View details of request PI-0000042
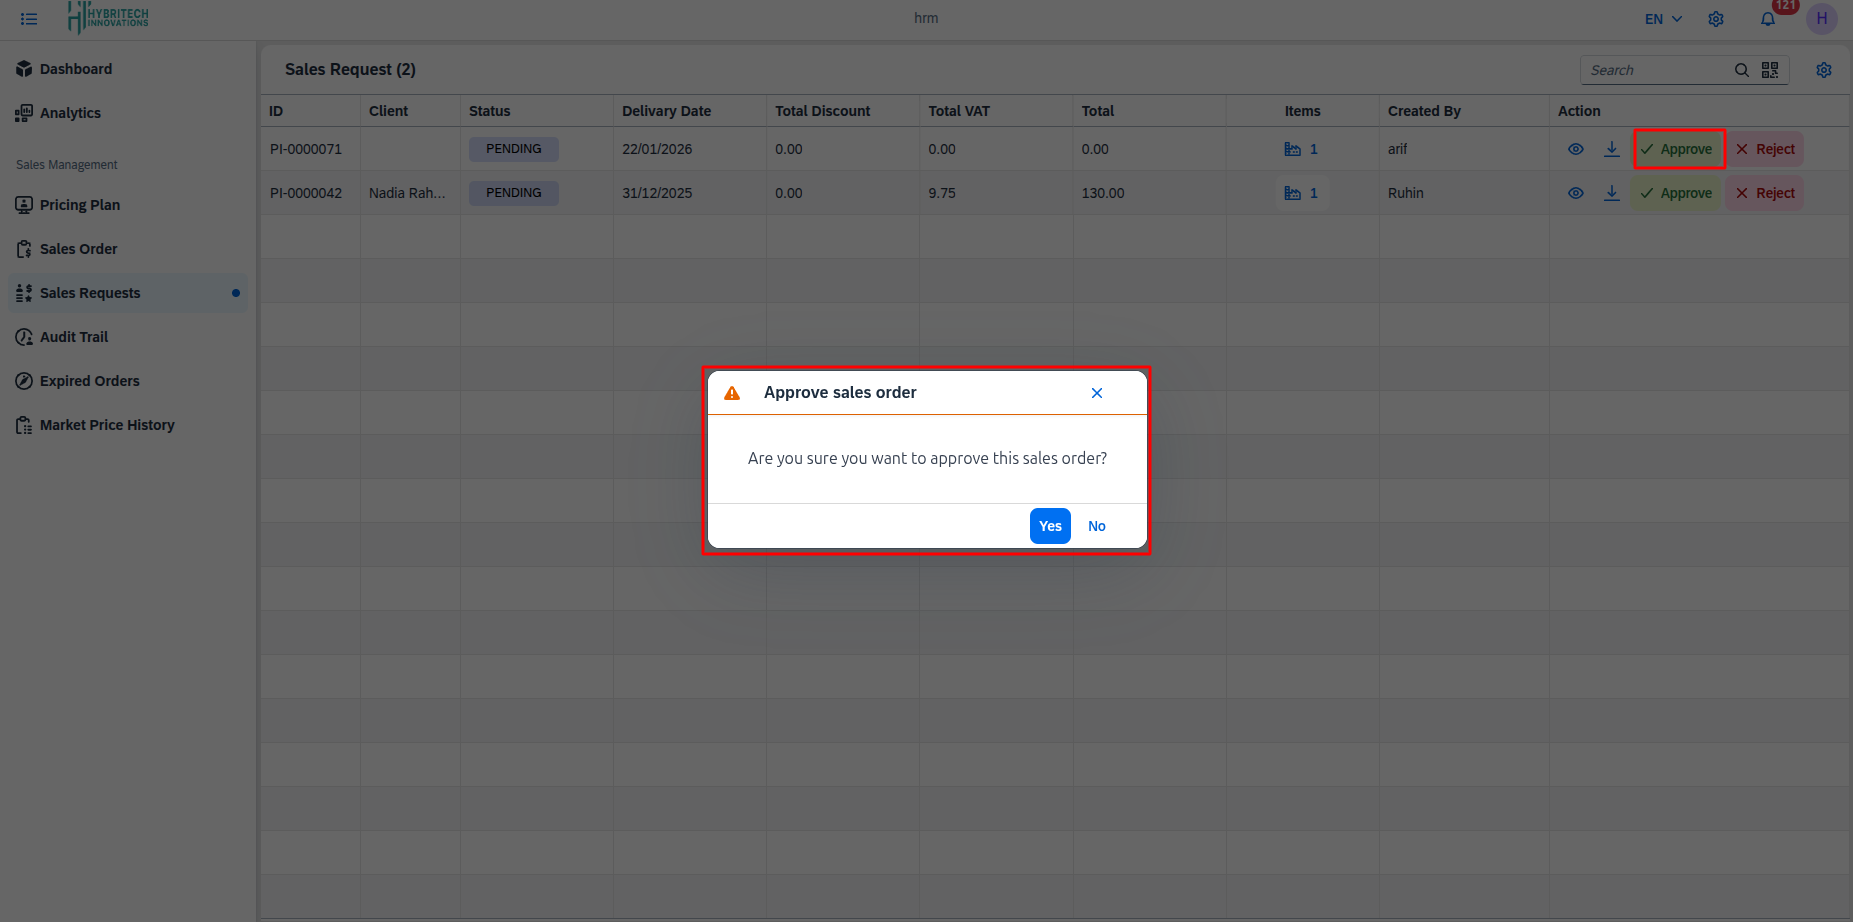Screen dimensions: 1853x922 point(1575,193)
